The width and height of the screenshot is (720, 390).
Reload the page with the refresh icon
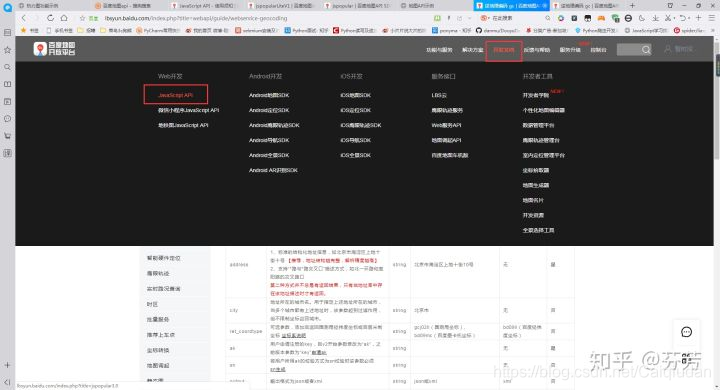[51, 18]
